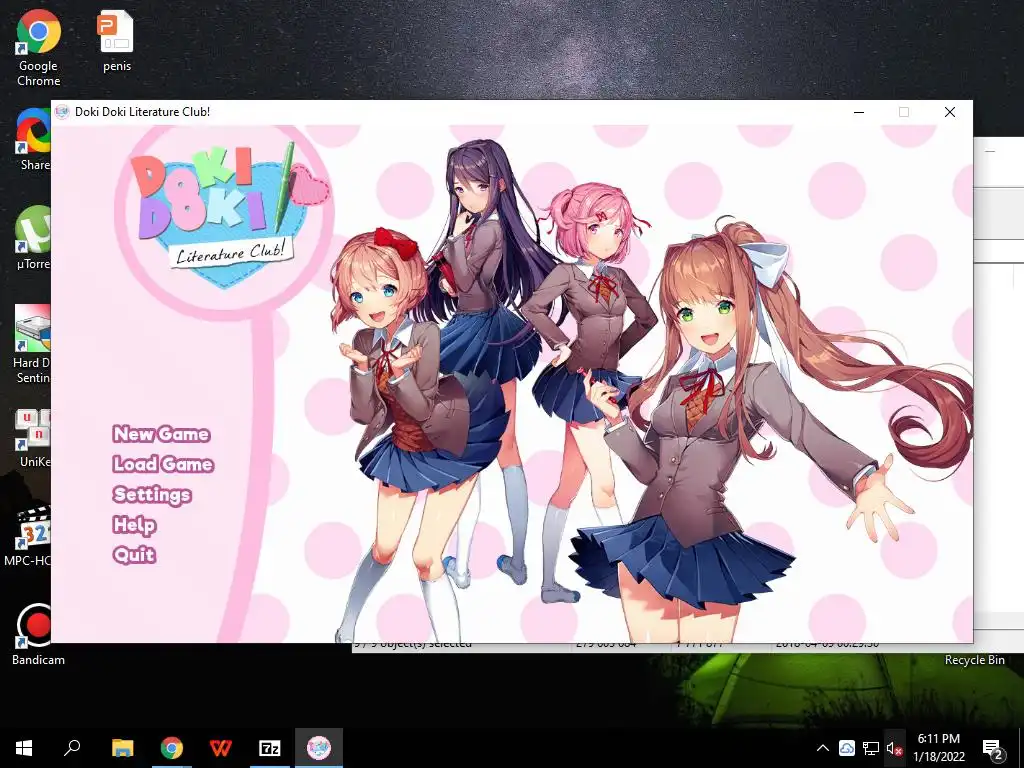Open the cloud sync tray icon
The width and height of the screenshot is (1024, 768).
(x=847, y=748)
